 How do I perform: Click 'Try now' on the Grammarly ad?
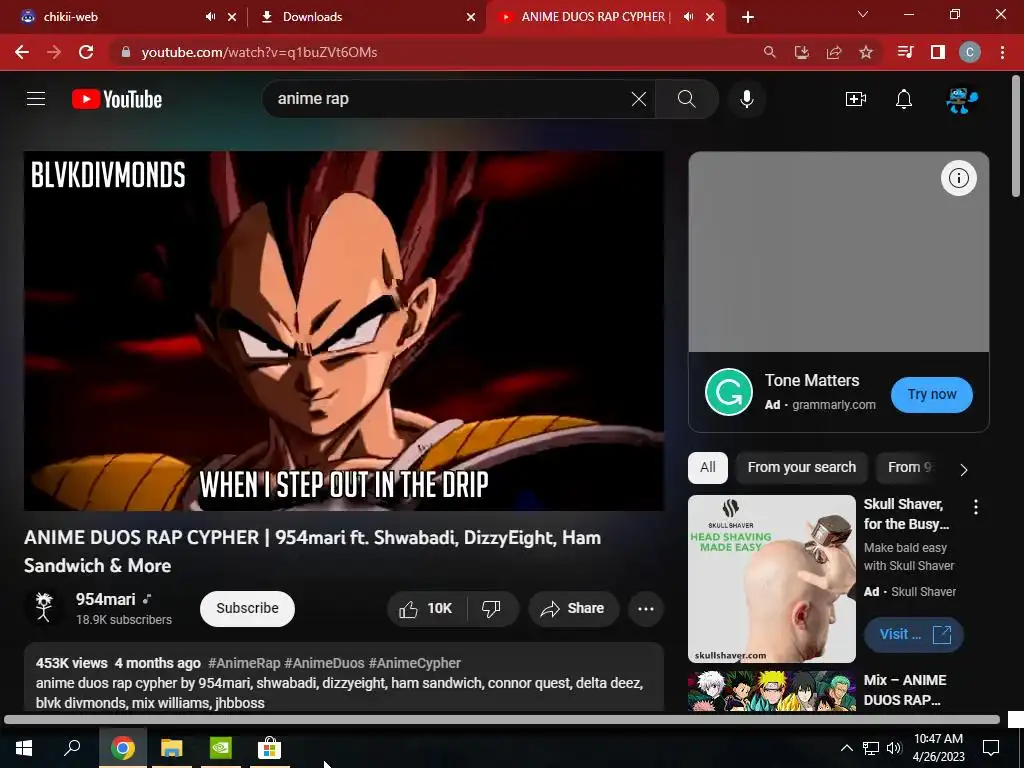[x=931, y=394]
